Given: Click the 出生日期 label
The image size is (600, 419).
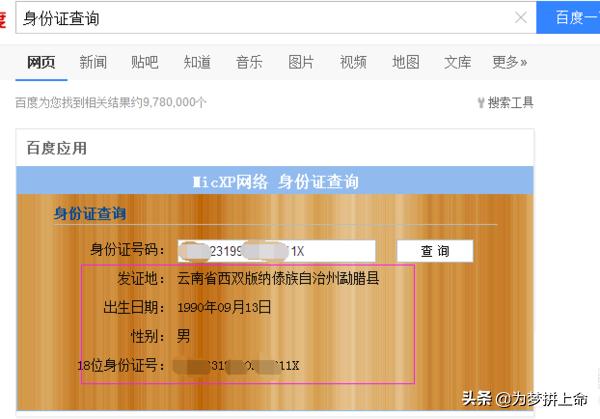Looking at the screenshot, I should [134, 307].
